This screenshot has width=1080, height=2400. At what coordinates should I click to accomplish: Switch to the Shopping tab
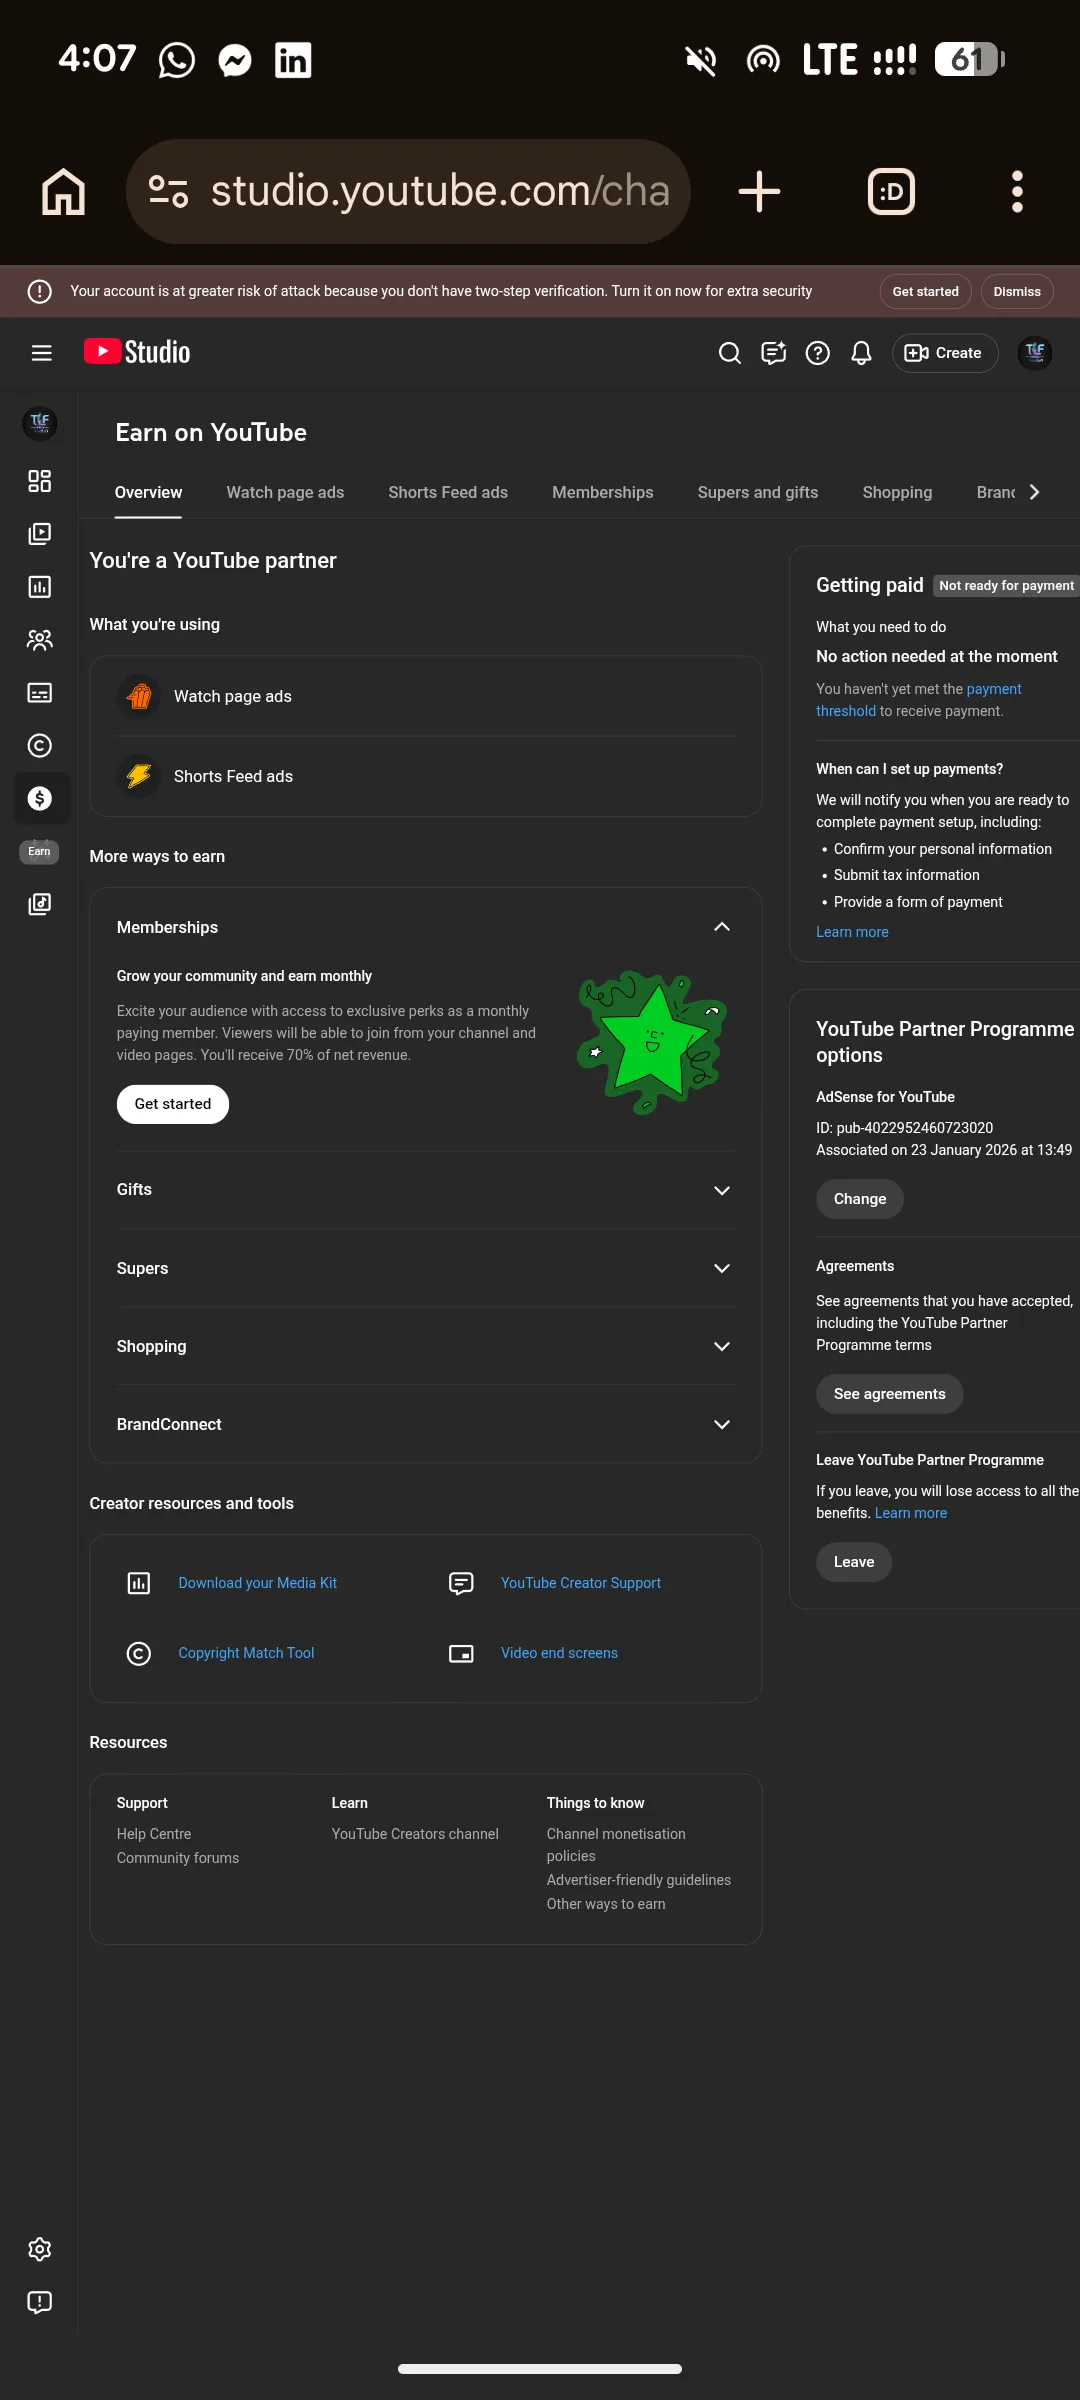point(897,492)
